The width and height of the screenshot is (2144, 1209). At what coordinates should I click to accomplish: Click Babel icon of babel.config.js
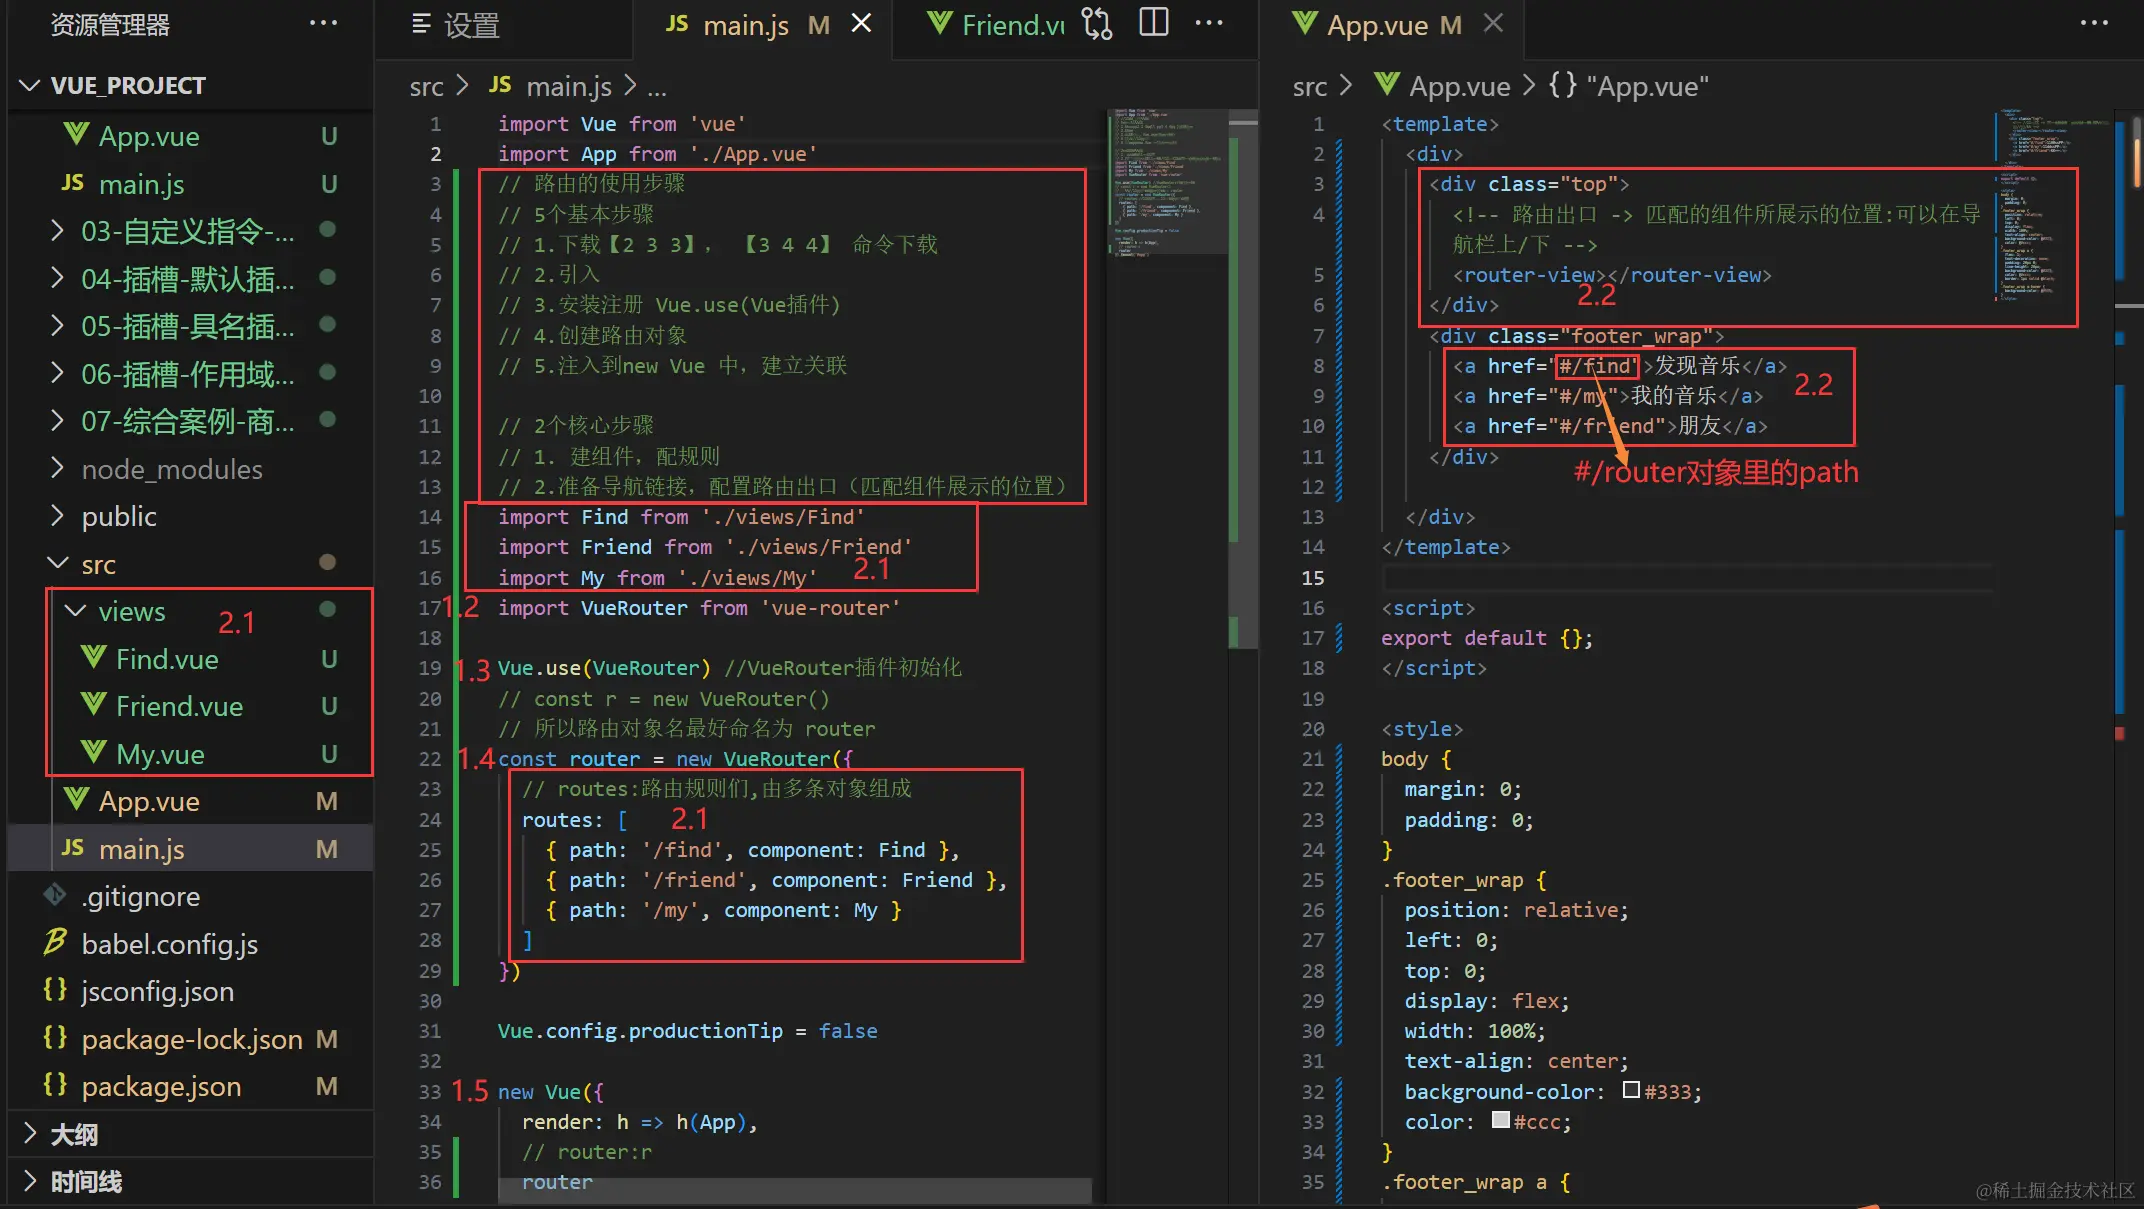pyautogui.click(x=55, y=942)
